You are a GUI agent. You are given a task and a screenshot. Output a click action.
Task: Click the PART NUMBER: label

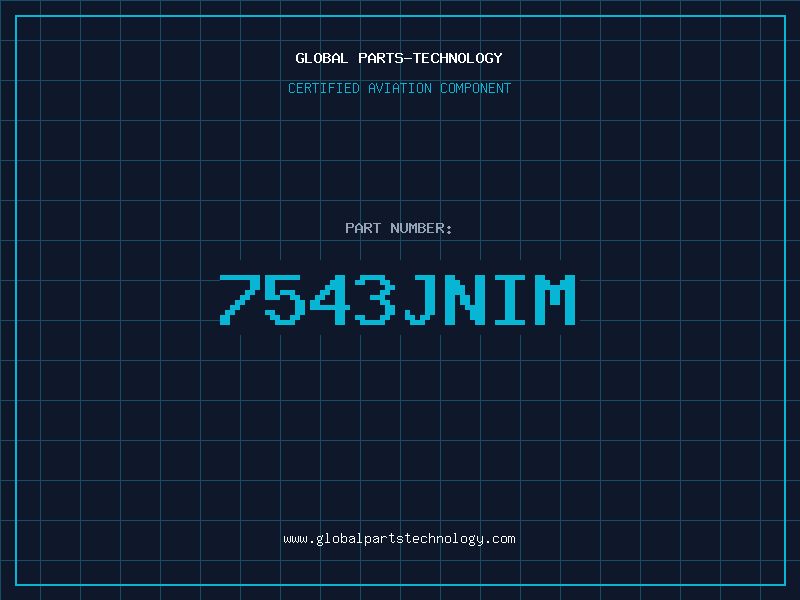click(399, 228)
